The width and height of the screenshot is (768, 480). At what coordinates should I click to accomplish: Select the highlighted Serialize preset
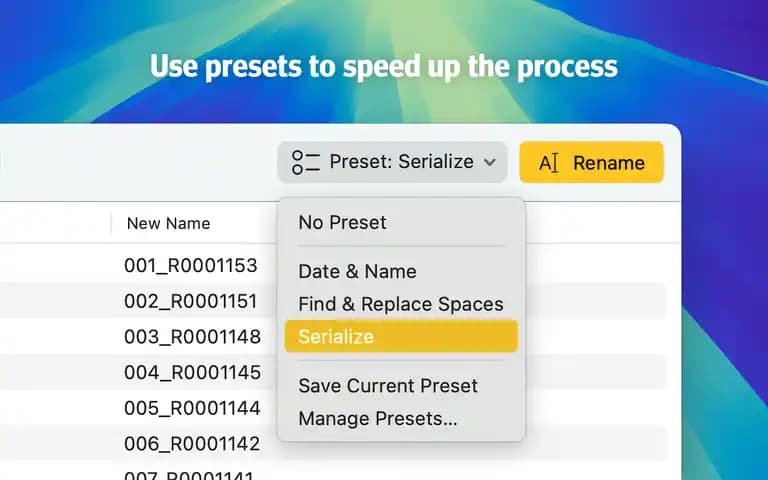point(401,336)
